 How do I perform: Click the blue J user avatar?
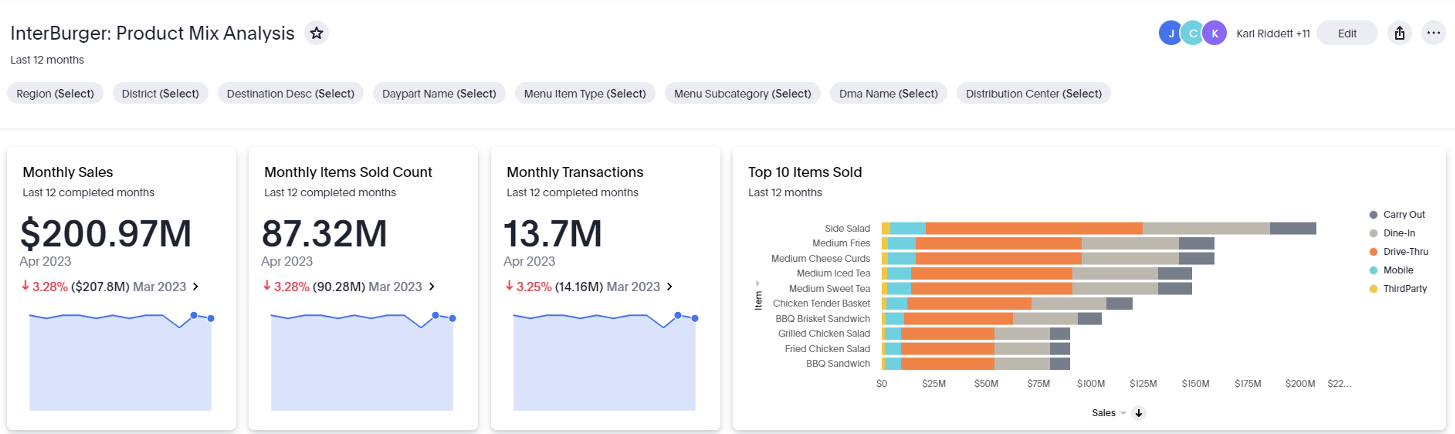[1171, 33]
